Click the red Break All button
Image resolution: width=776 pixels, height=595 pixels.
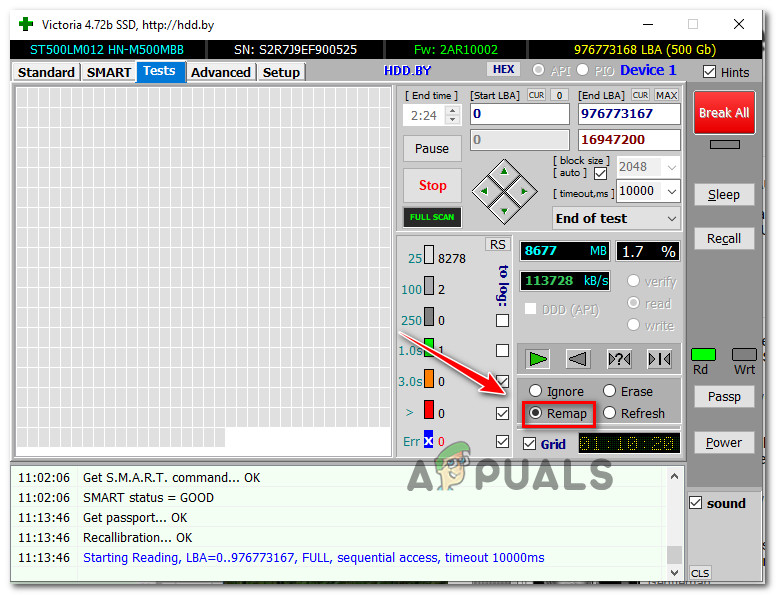[724, 112]
